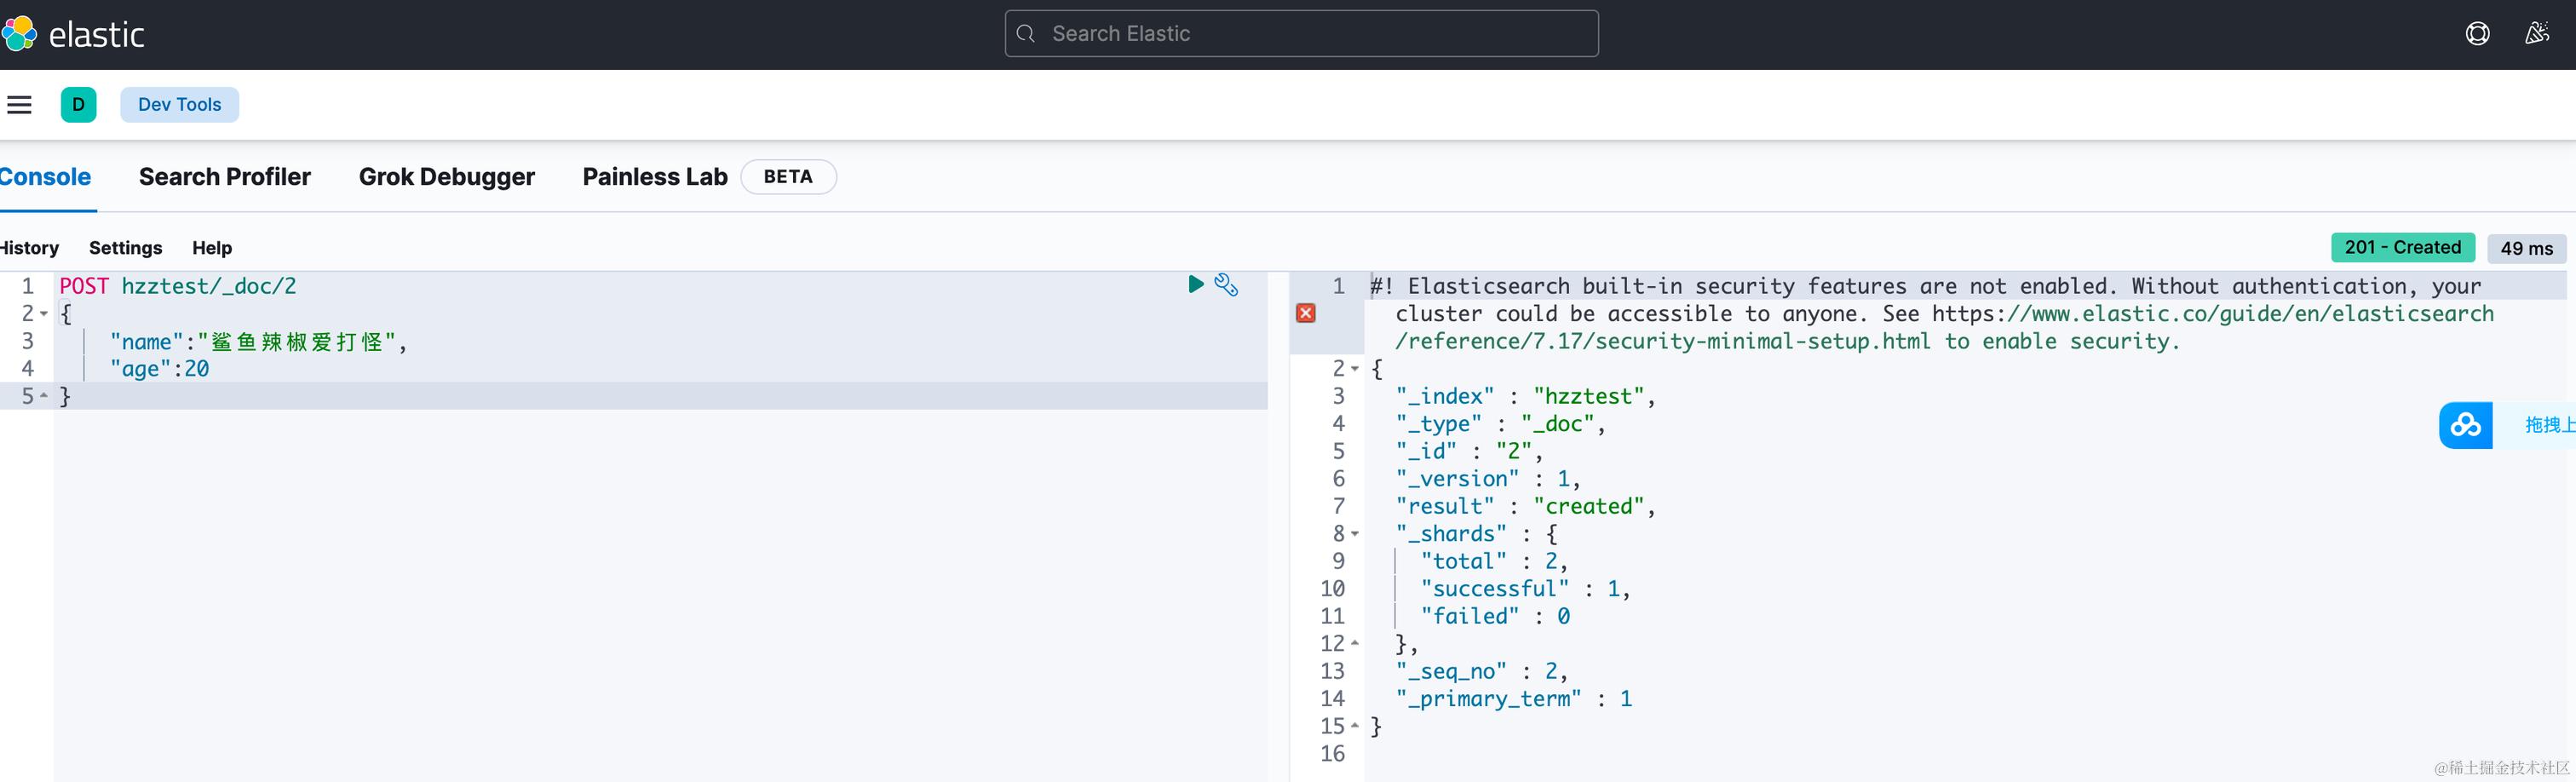
Task: Open the help menu lifebuoy icon
Action: pyautogui.click(x=2477, y=34)
